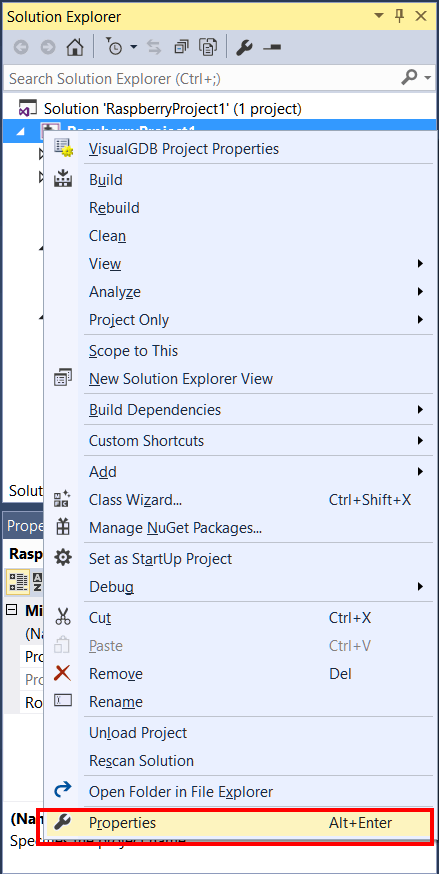Click the Show All Files toolbar icon
Screen dimensions: 439x874
208,48
